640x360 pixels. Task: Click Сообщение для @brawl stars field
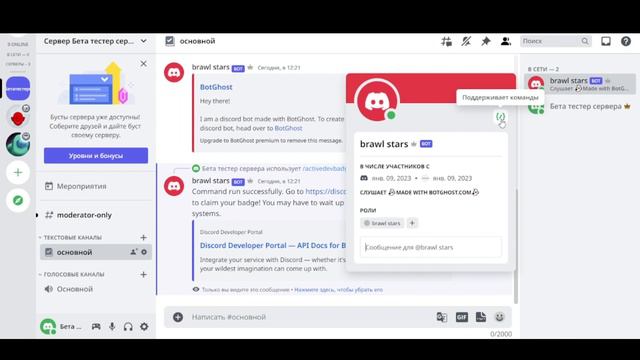pyautogui.click(x=431, y=247)
